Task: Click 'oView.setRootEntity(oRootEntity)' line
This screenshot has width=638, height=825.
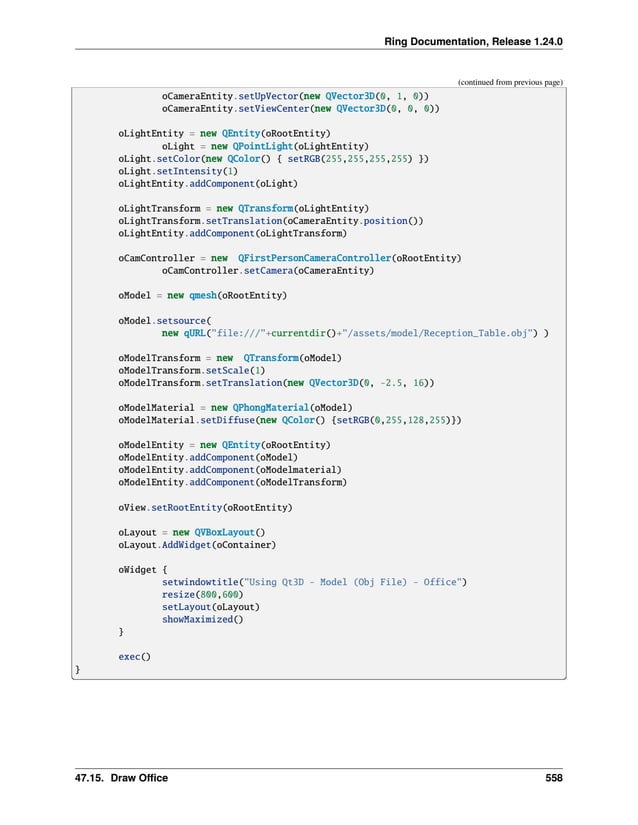Action: point(205,508)
